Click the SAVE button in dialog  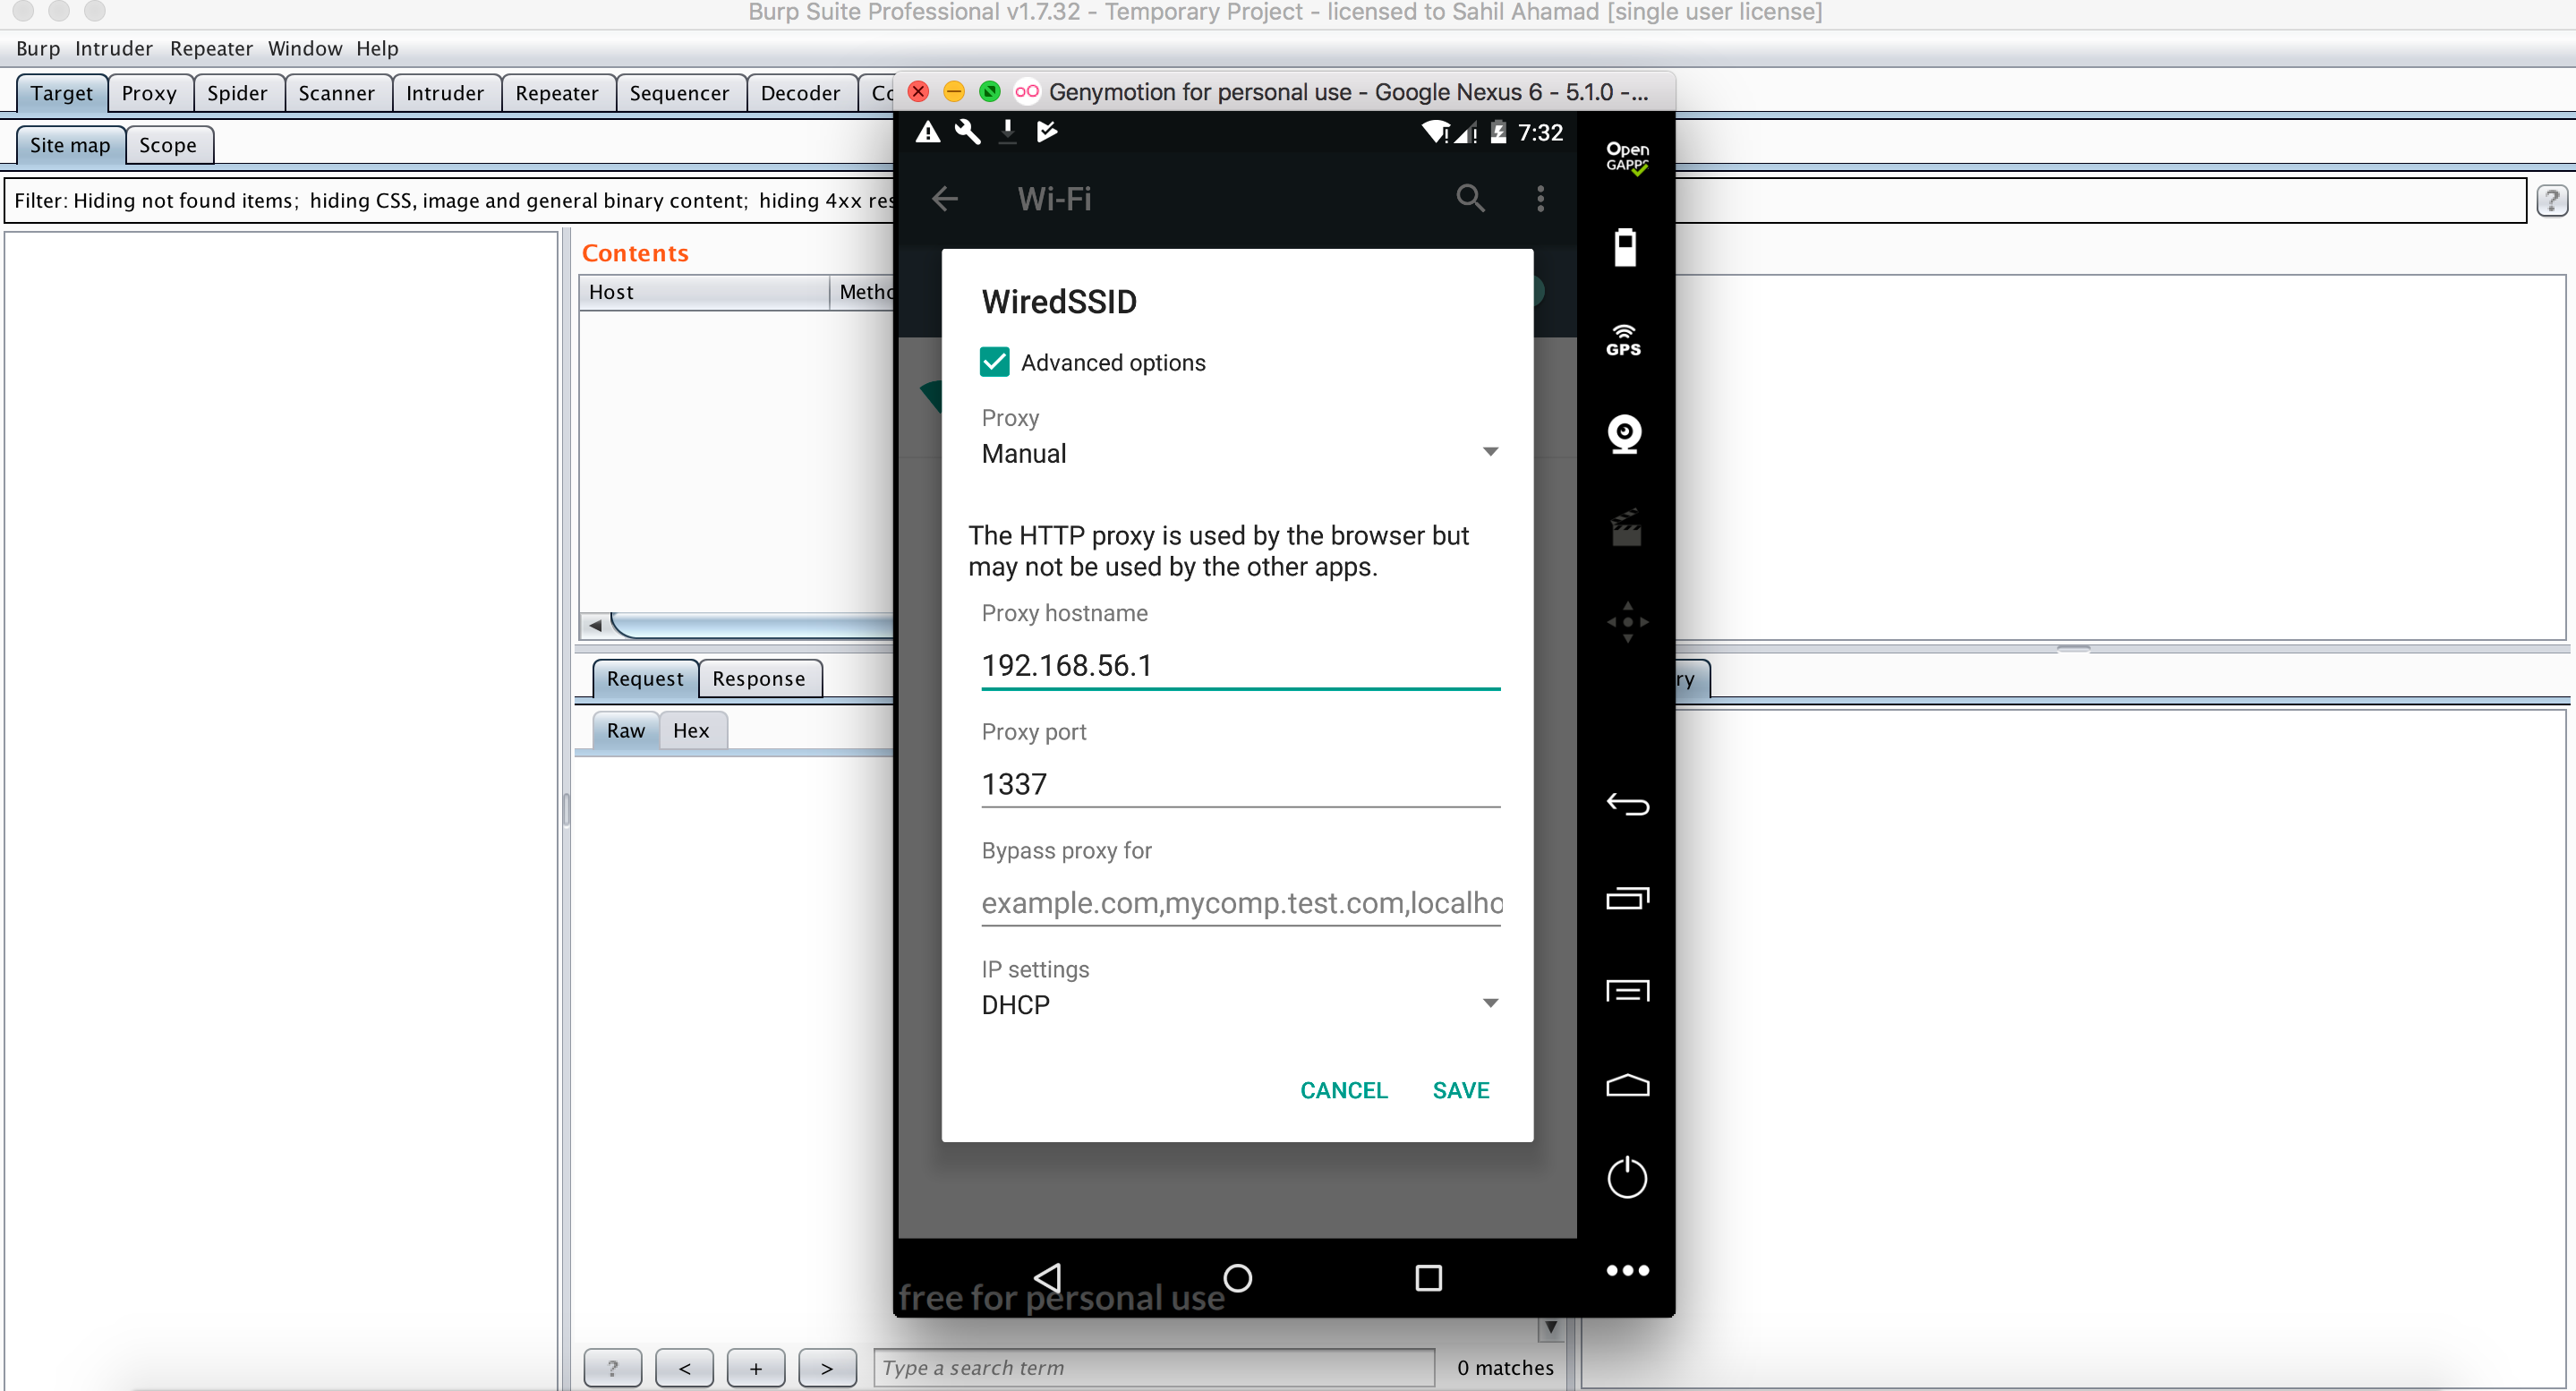click(1460, 1090)
